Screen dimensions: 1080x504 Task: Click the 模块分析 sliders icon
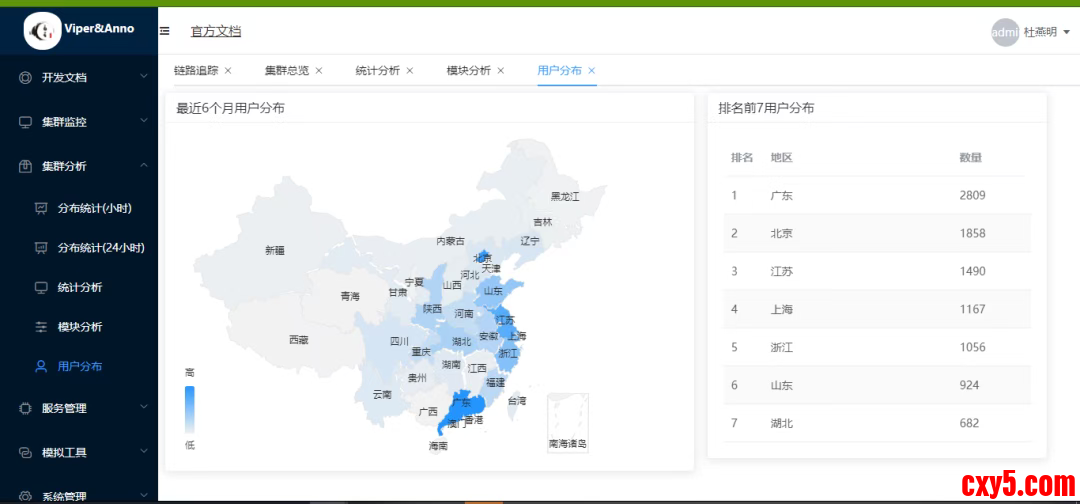[41, 327]
